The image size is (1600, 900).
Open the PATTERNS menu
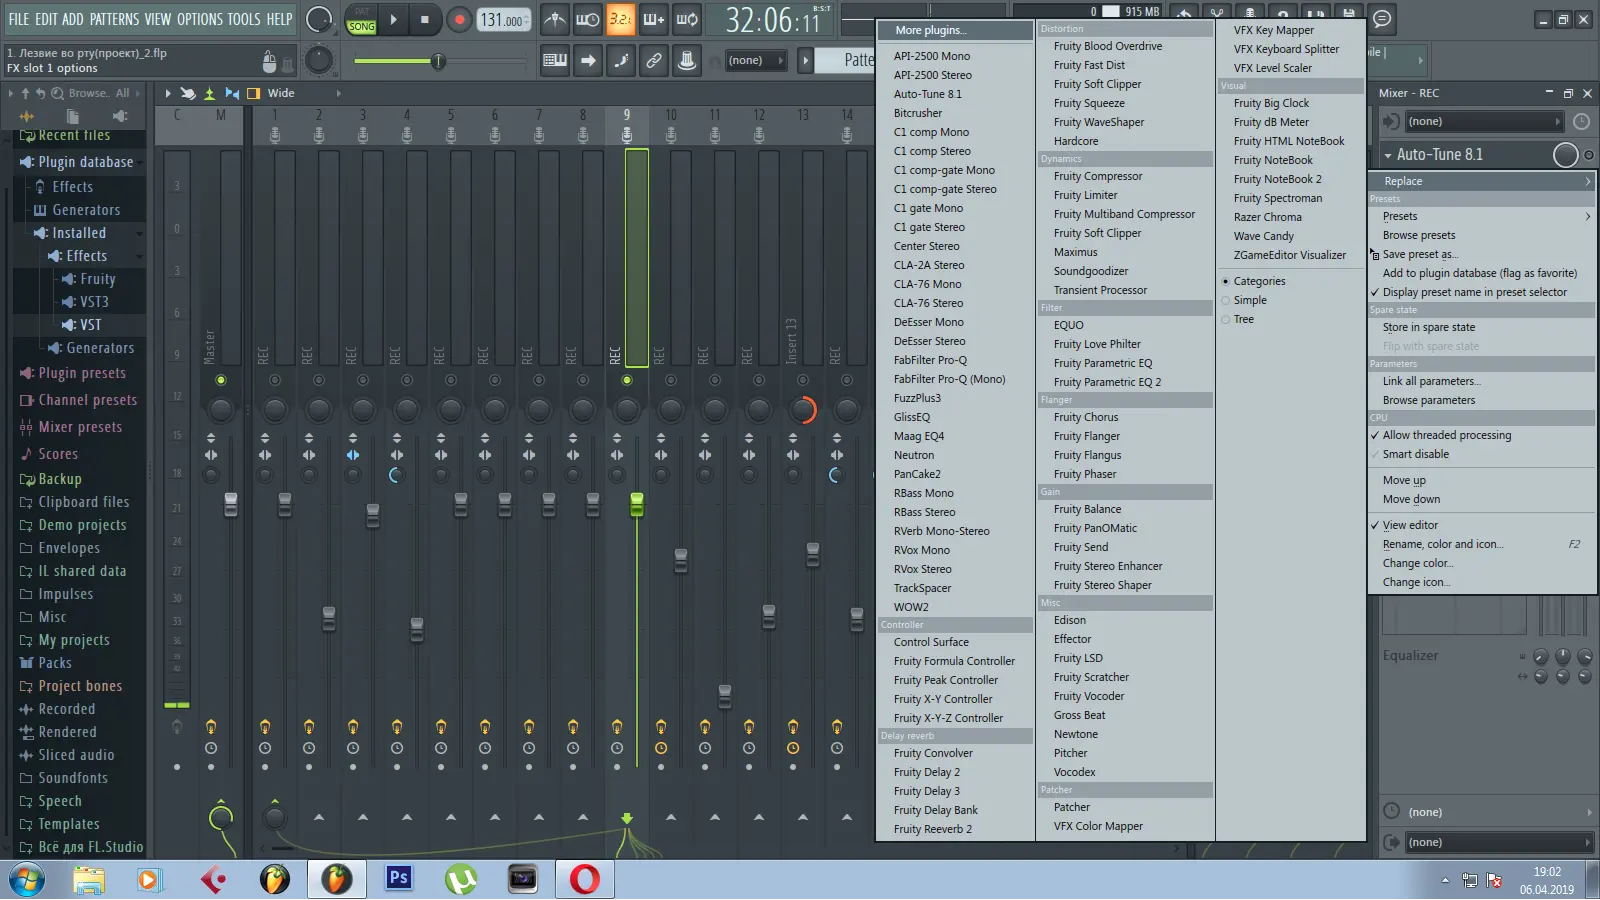click(x=114, y=19)
